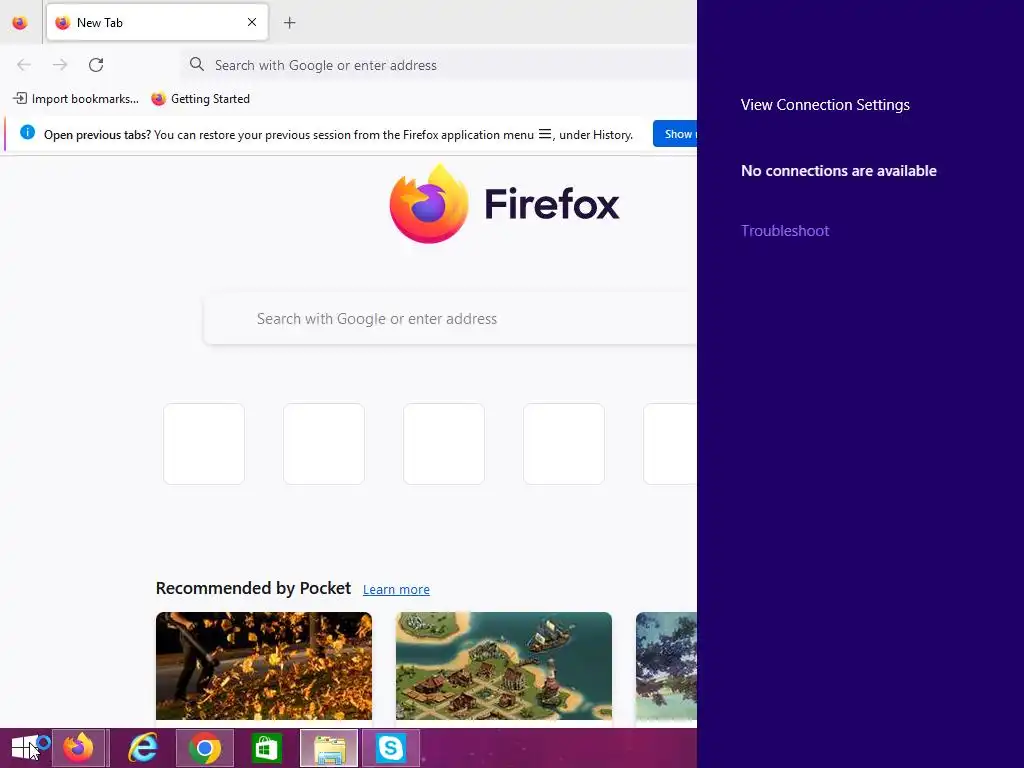Reload the current page
This screenshot has height=768, width=1024.
(x=96, y=65)
